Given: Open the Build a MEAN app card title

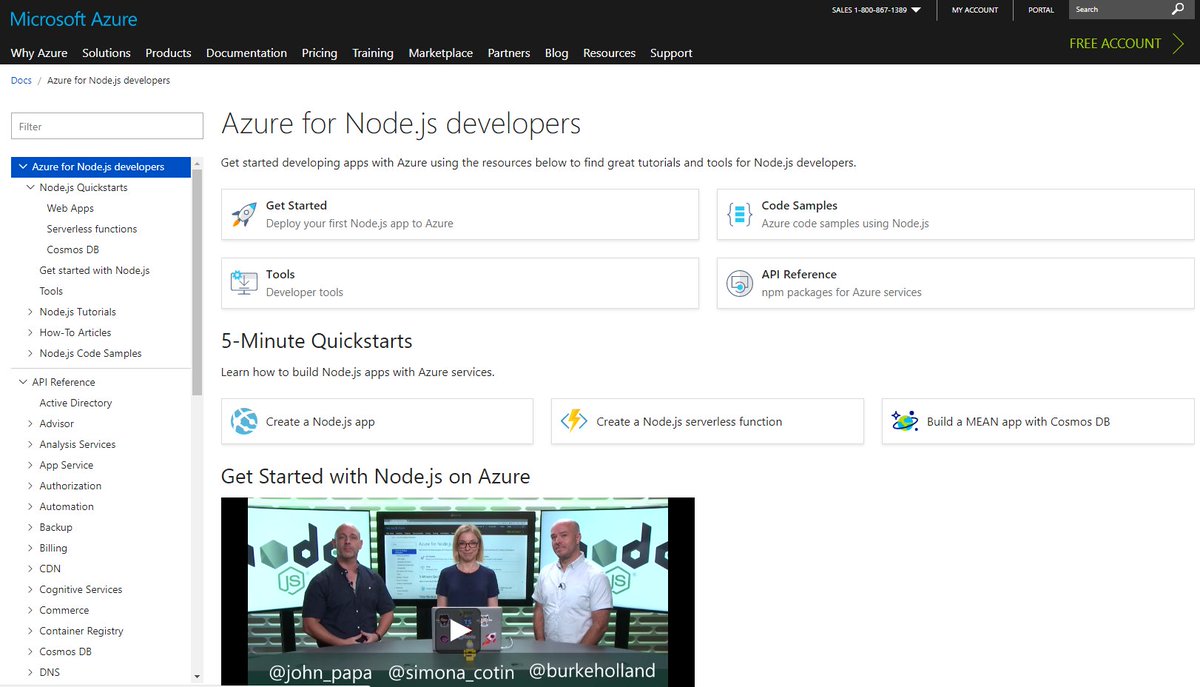Looking at the screenshot, I should coord(1018,422).
